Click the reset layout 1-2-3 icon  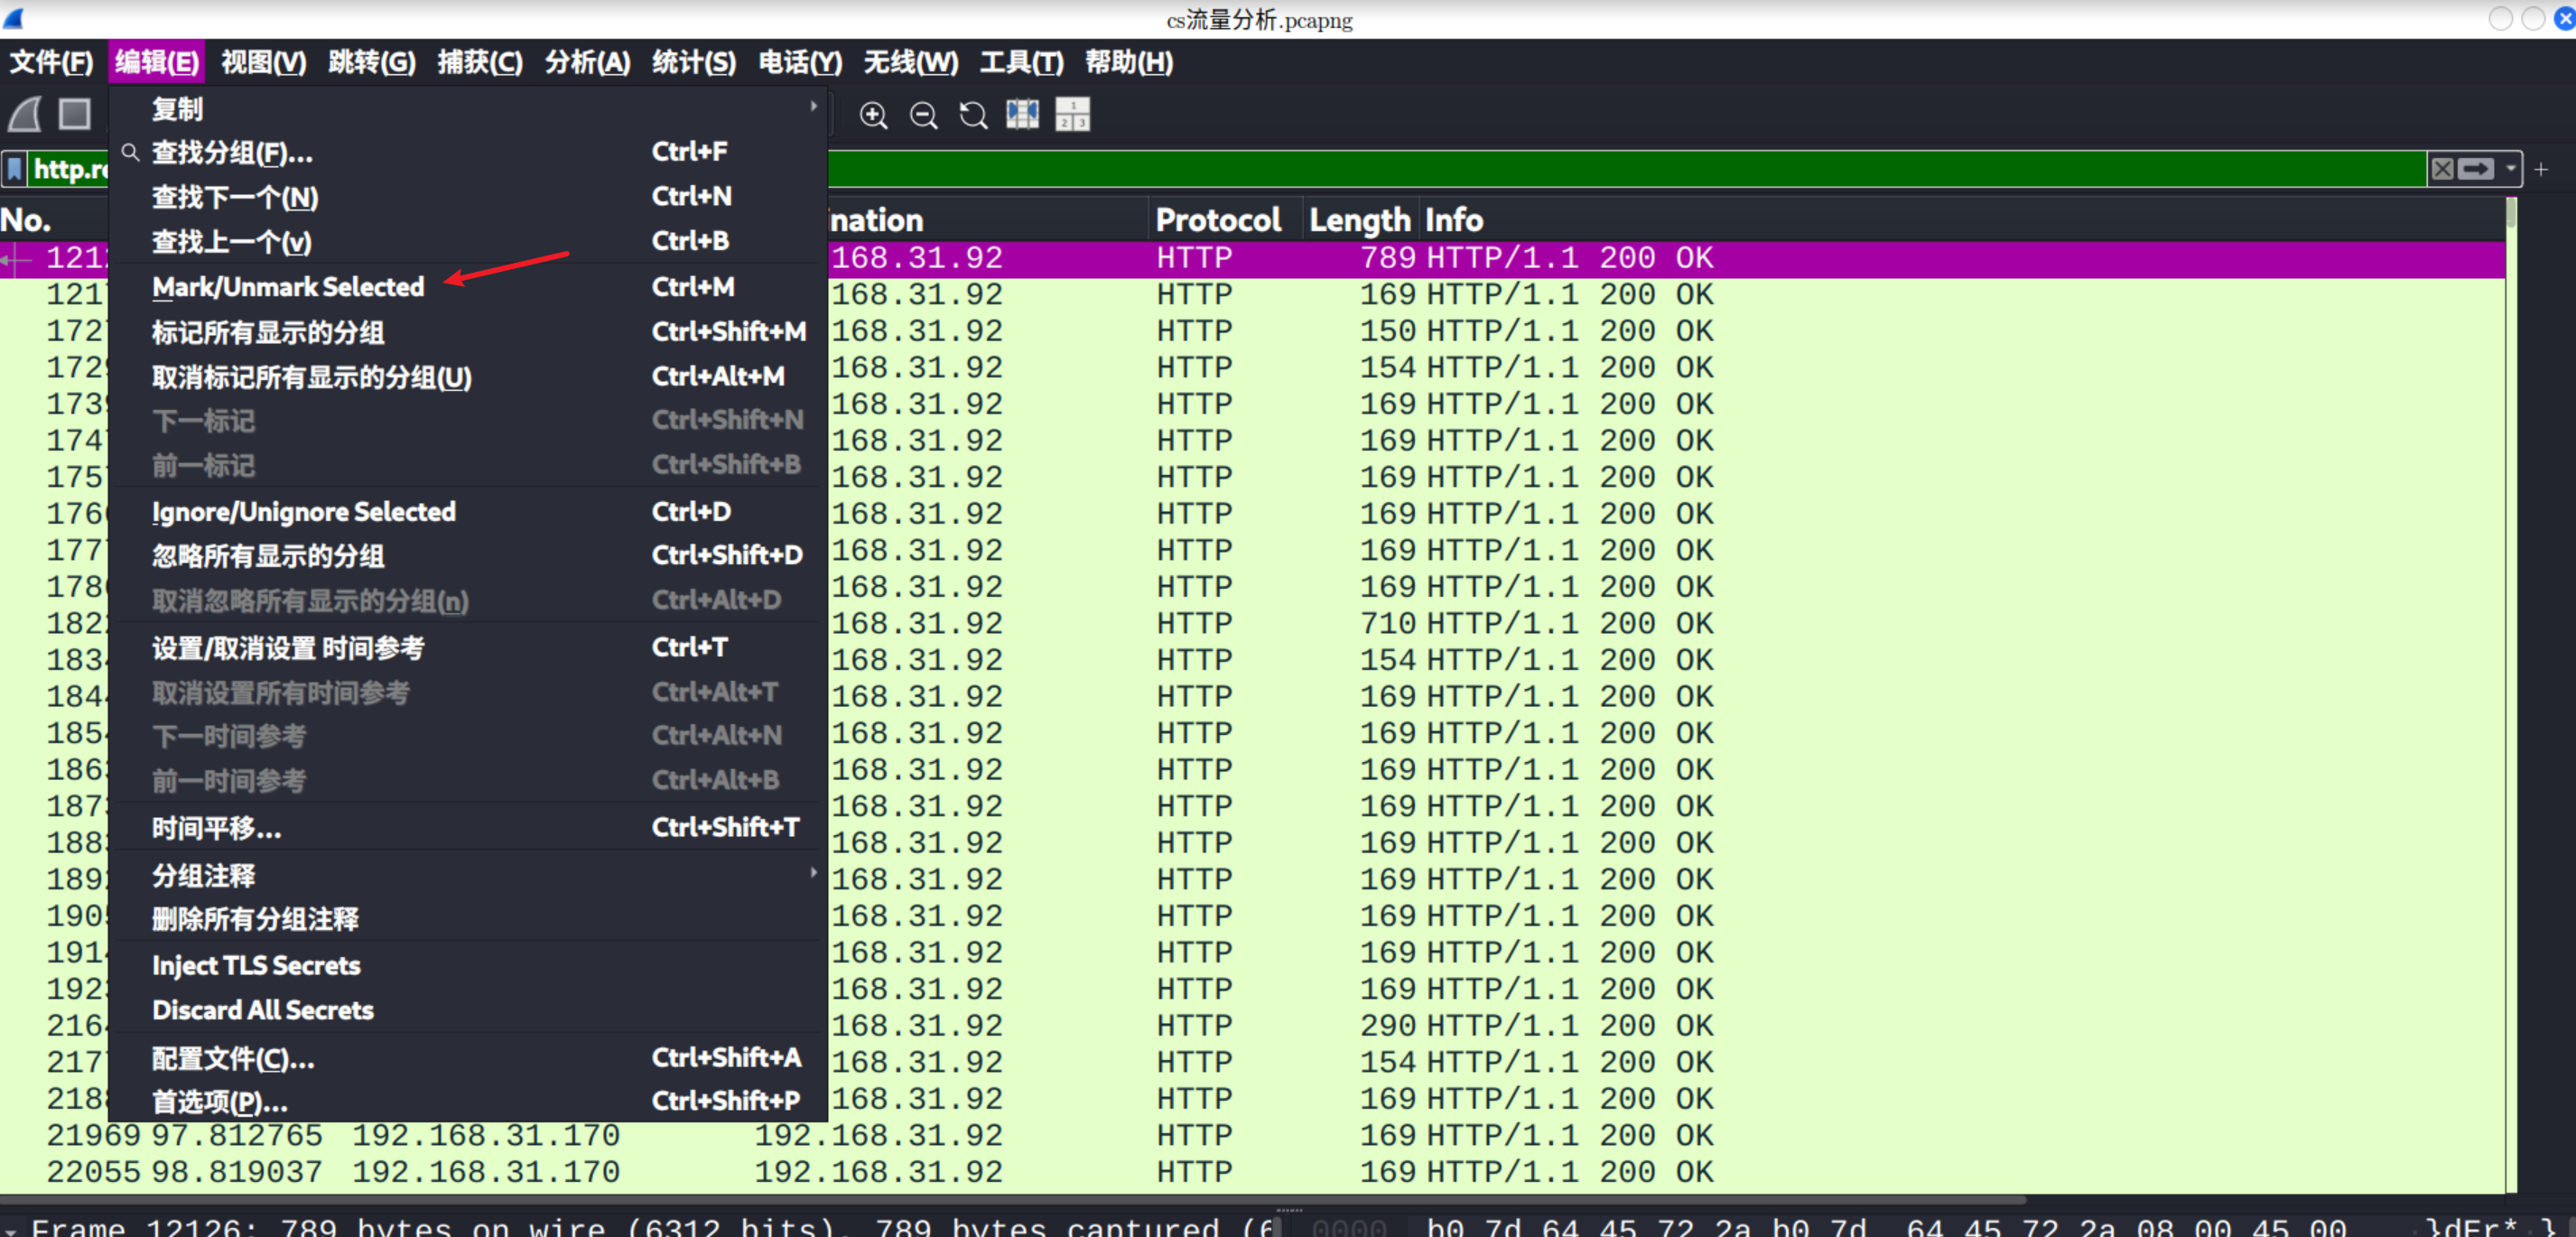tap(1072, 114)
